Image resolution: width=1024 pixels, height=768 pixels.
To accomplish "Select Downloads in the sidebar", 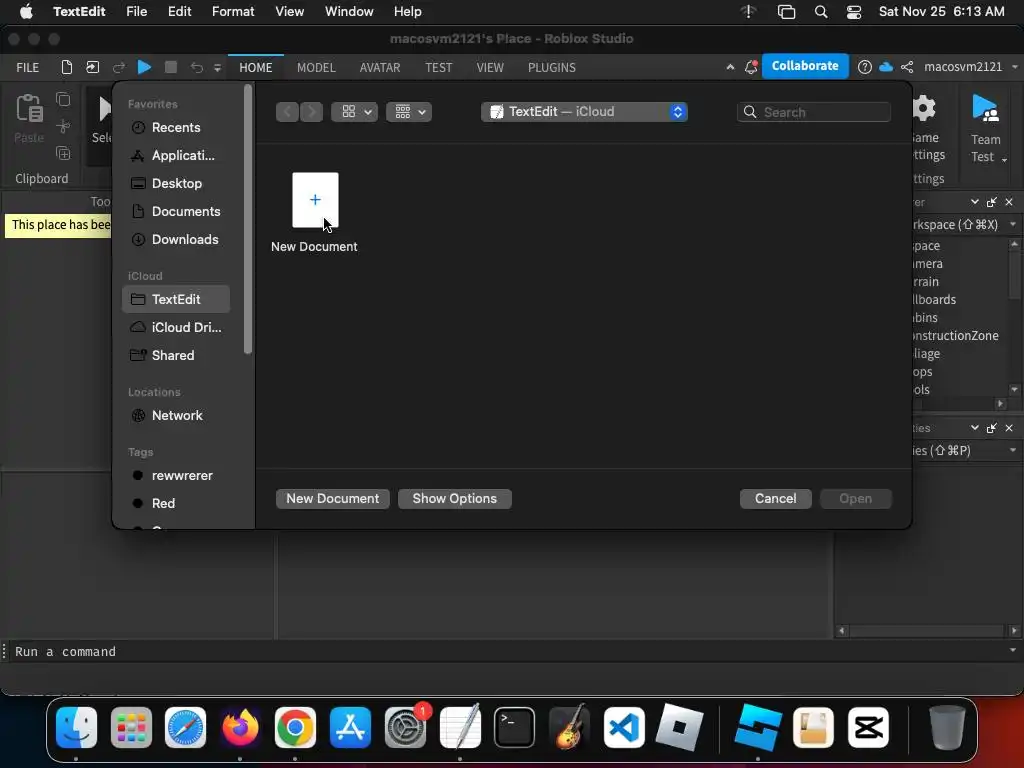I will [x=176, y=240].
